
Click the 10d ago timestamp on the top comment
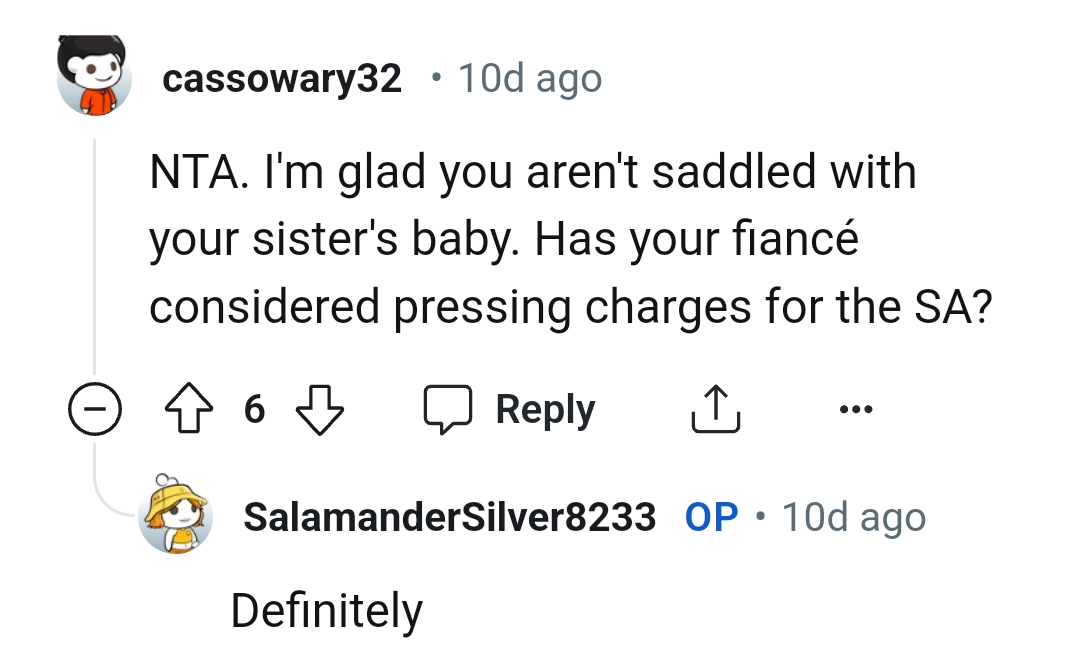click(x=531, y=78)
